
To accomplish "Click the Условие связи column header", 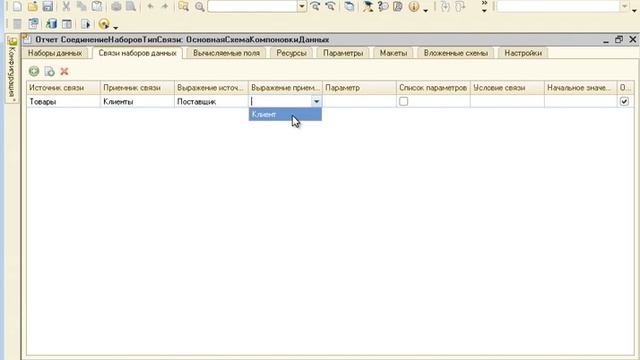I will [x=507, y=88].
